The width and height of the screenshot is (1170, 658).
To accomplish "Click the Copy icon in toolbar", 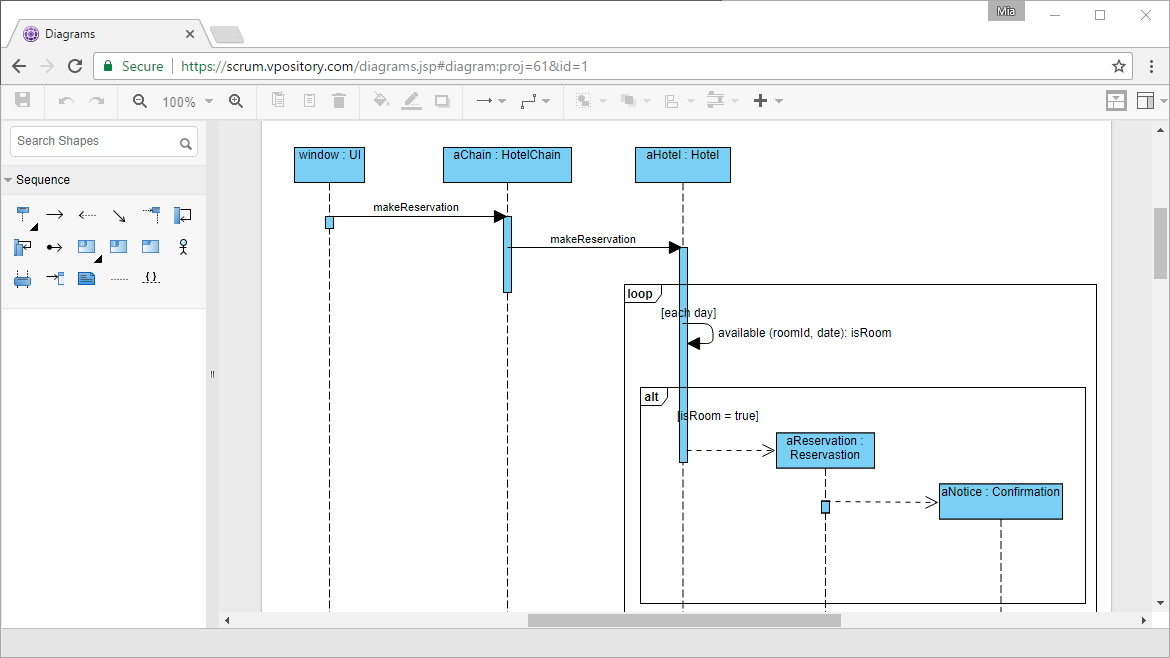I will [278, 100].
